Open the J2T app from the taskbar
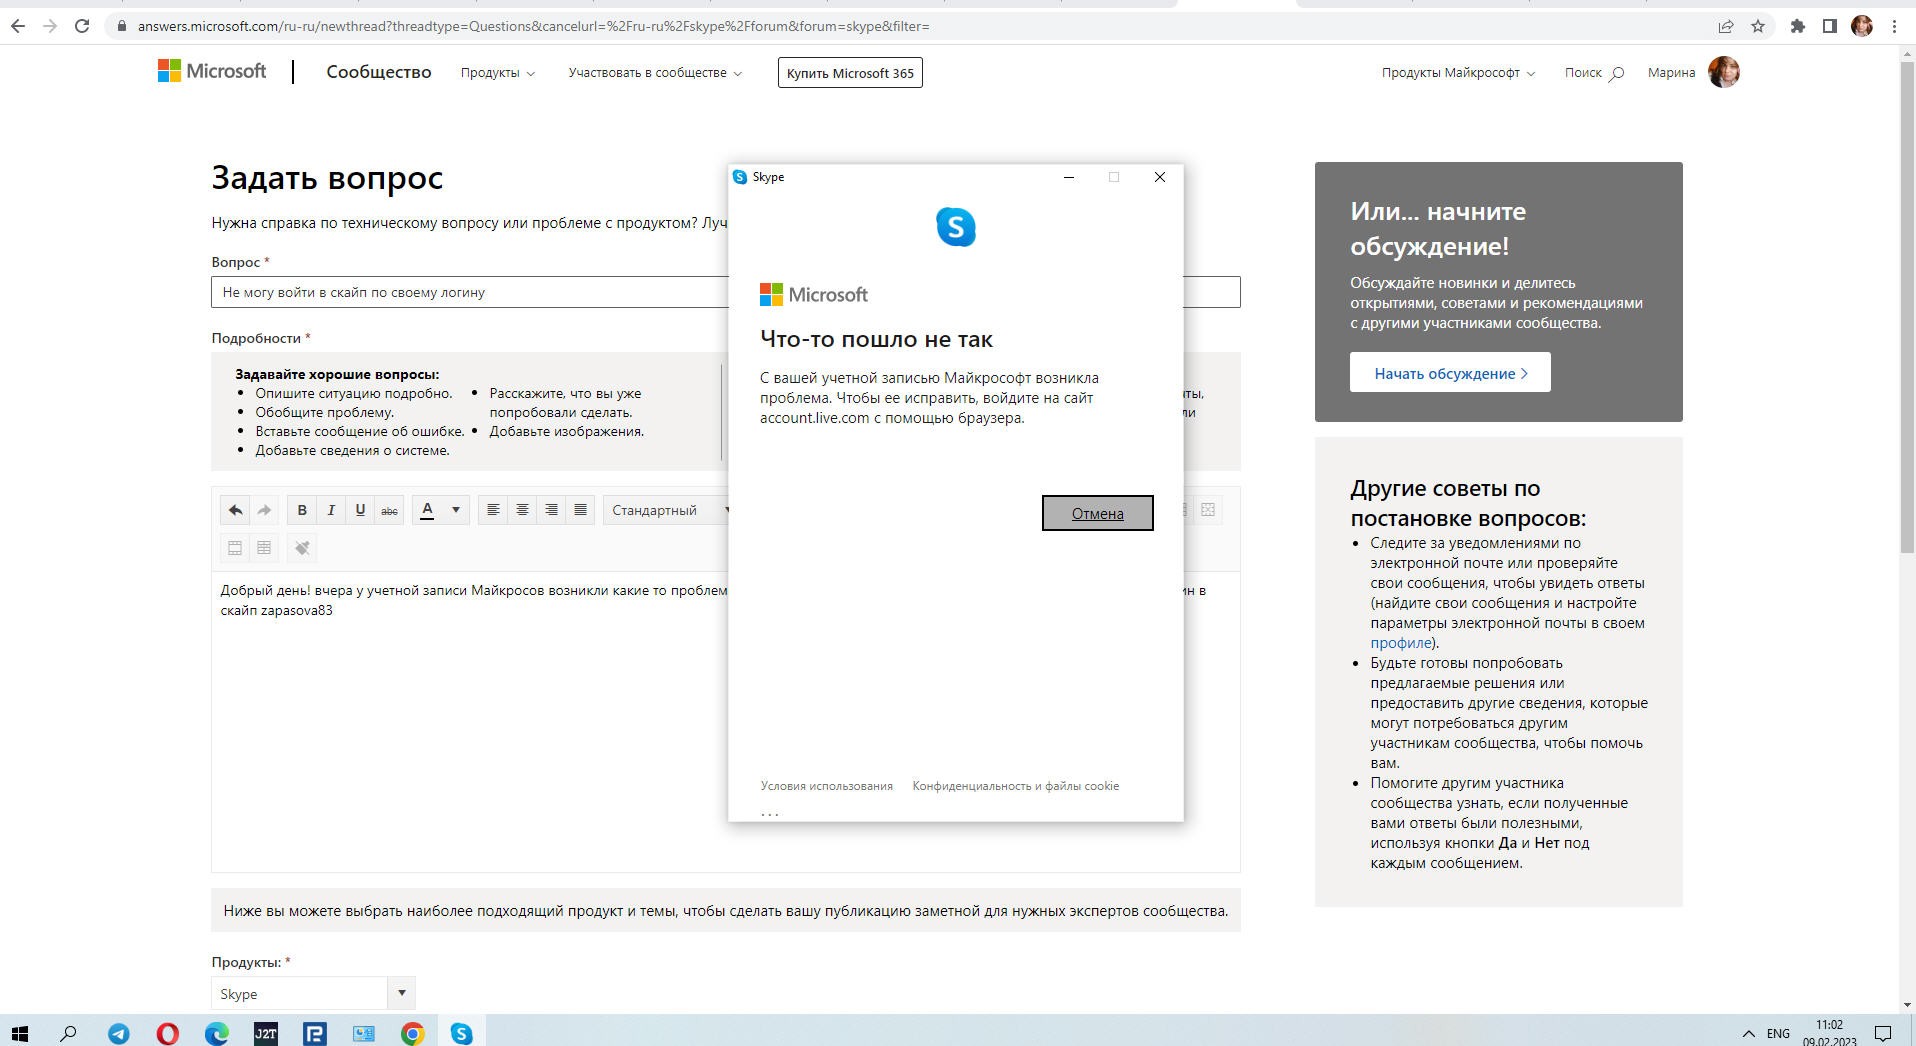This screenshot has width=1916, height=1046. click(x=265, y=1033)
